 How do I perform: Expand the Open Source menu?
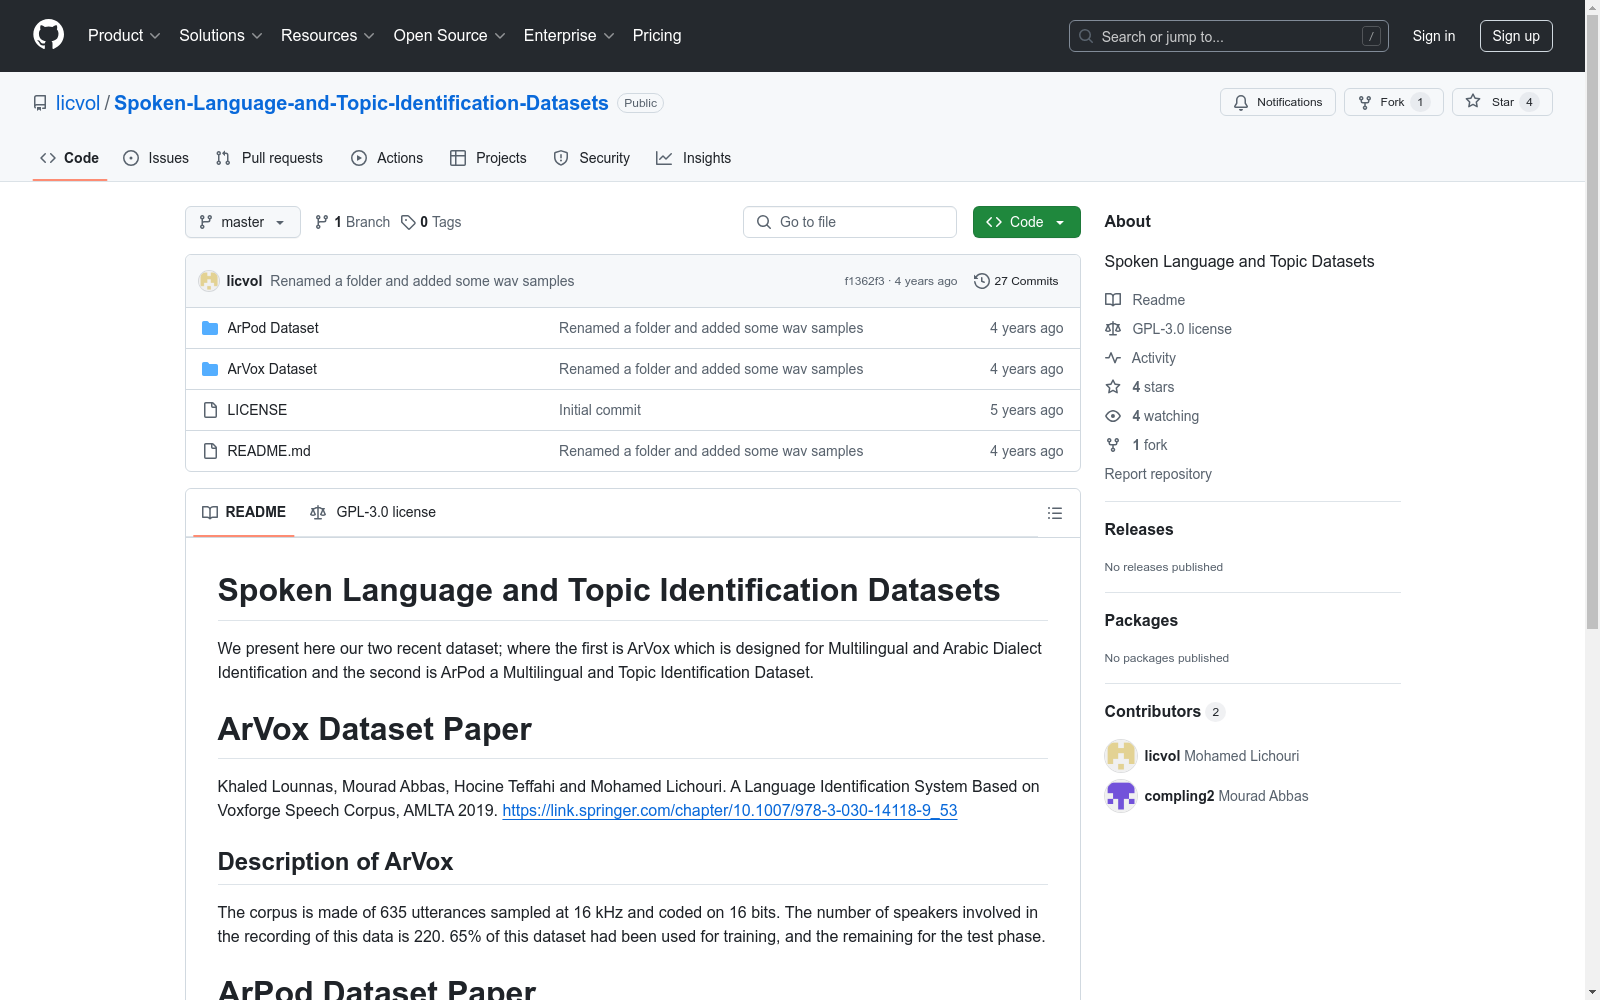450,36
